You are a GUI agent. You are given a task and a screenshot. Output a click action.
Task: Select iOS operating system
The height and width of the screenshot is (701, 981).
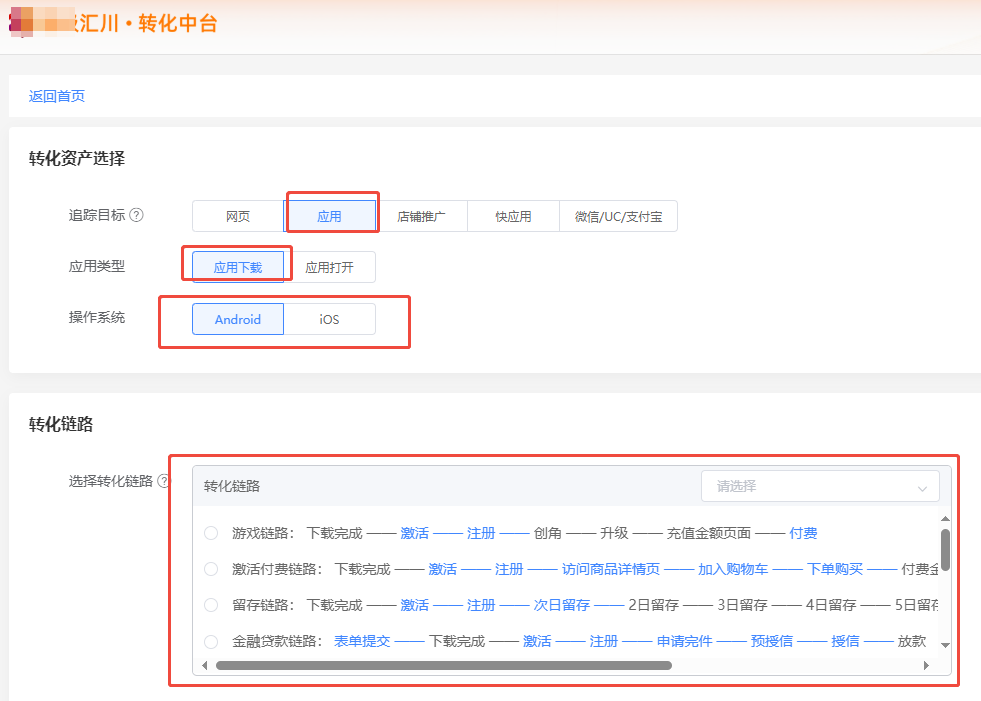(330, 319)
